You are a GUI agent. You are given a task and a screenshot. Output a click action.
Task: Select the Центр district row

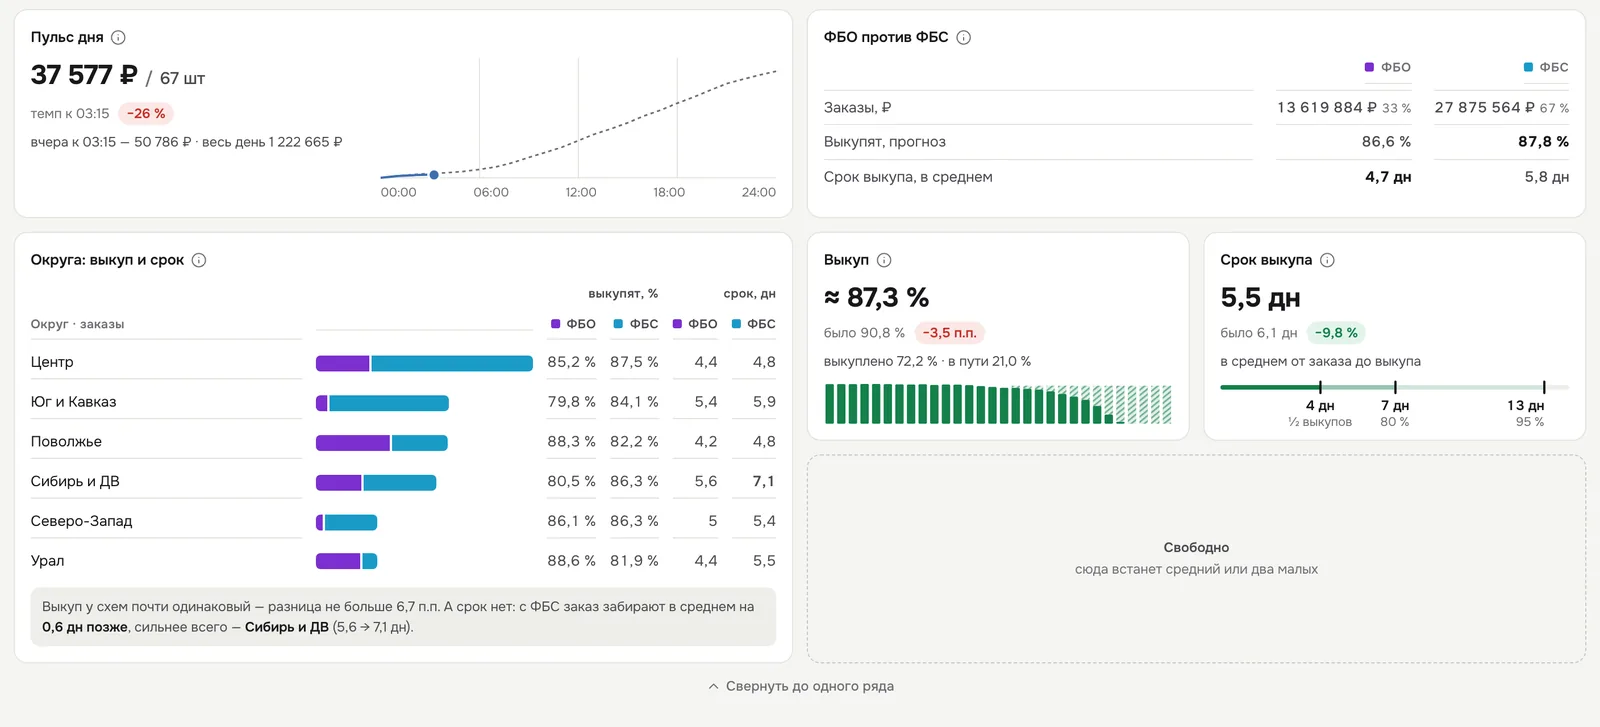pos(403,362)
